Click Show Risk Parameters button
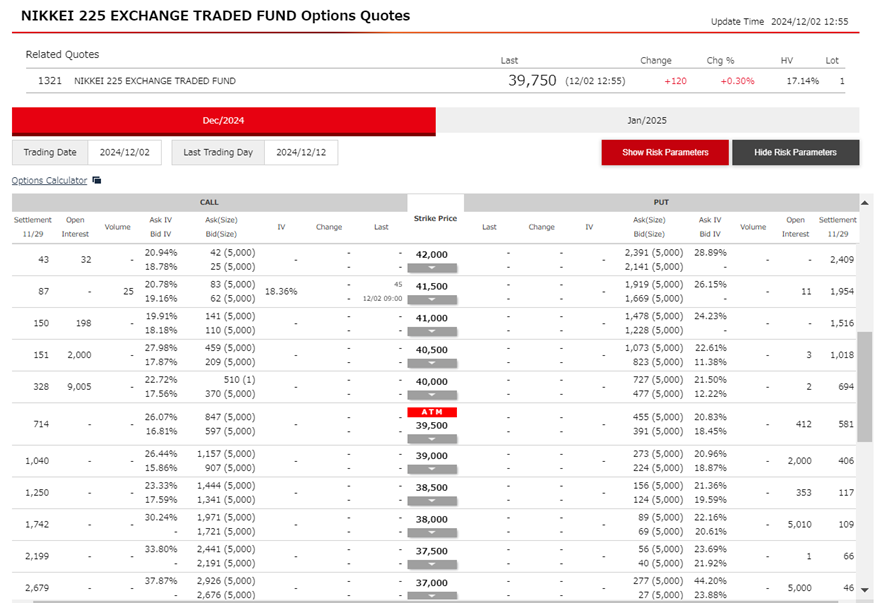Image resolution: width=875 pixels, height=603 pixels. pyautogui.click(x=665, y=152)
